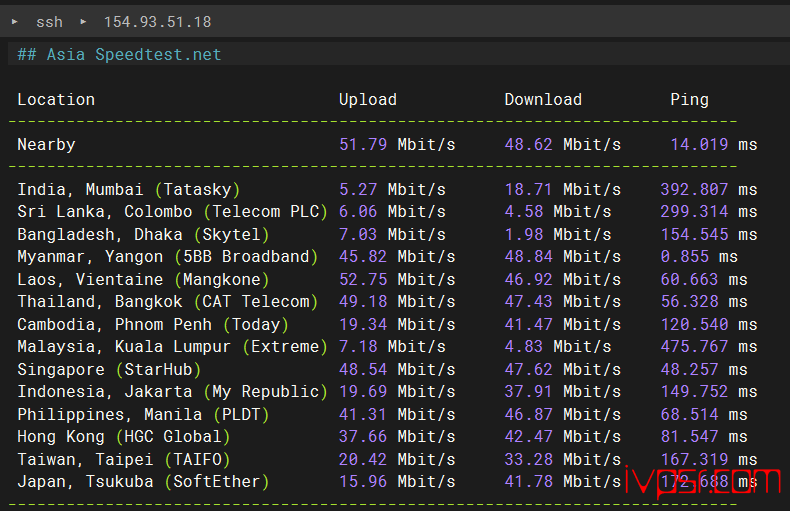Select Nearby ping value 14.019

coord(699,145)
